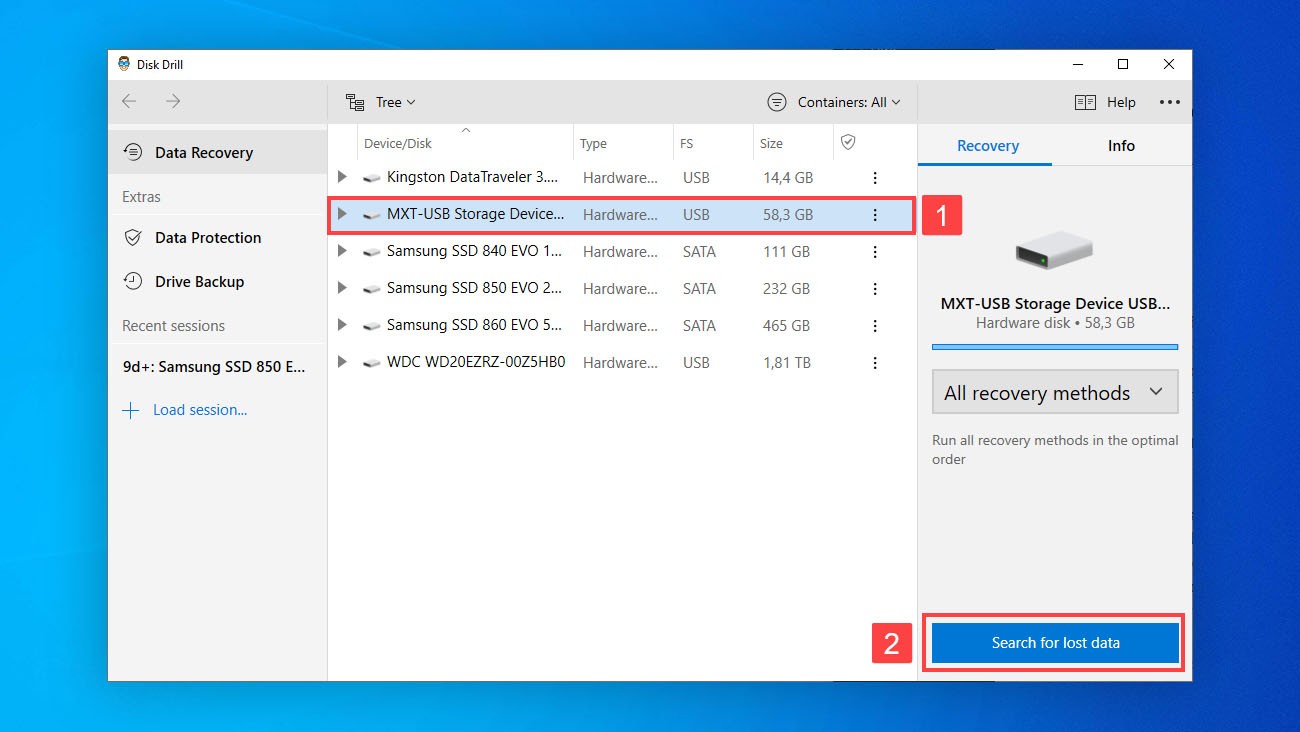Click Search for lost data button
The height and width of the screenshot is (732, 1300).
click(1055, 643)
